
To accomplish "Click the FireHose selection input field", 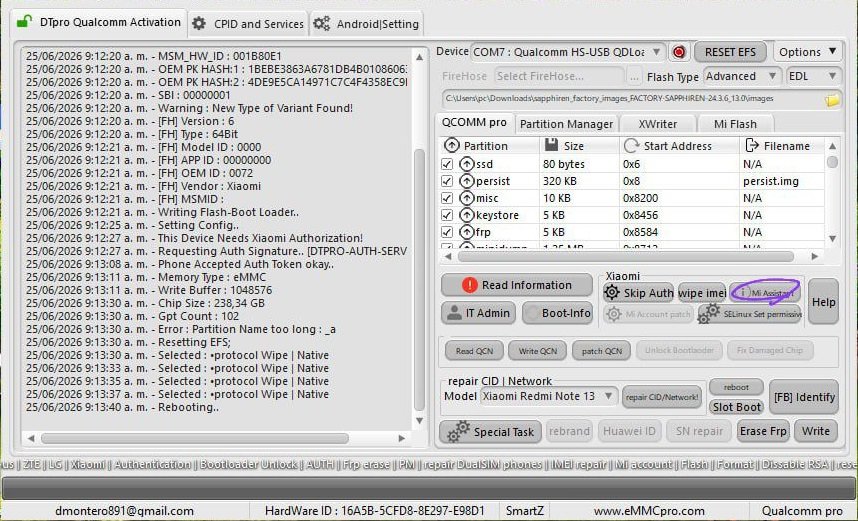I will (x=559, y=77).
